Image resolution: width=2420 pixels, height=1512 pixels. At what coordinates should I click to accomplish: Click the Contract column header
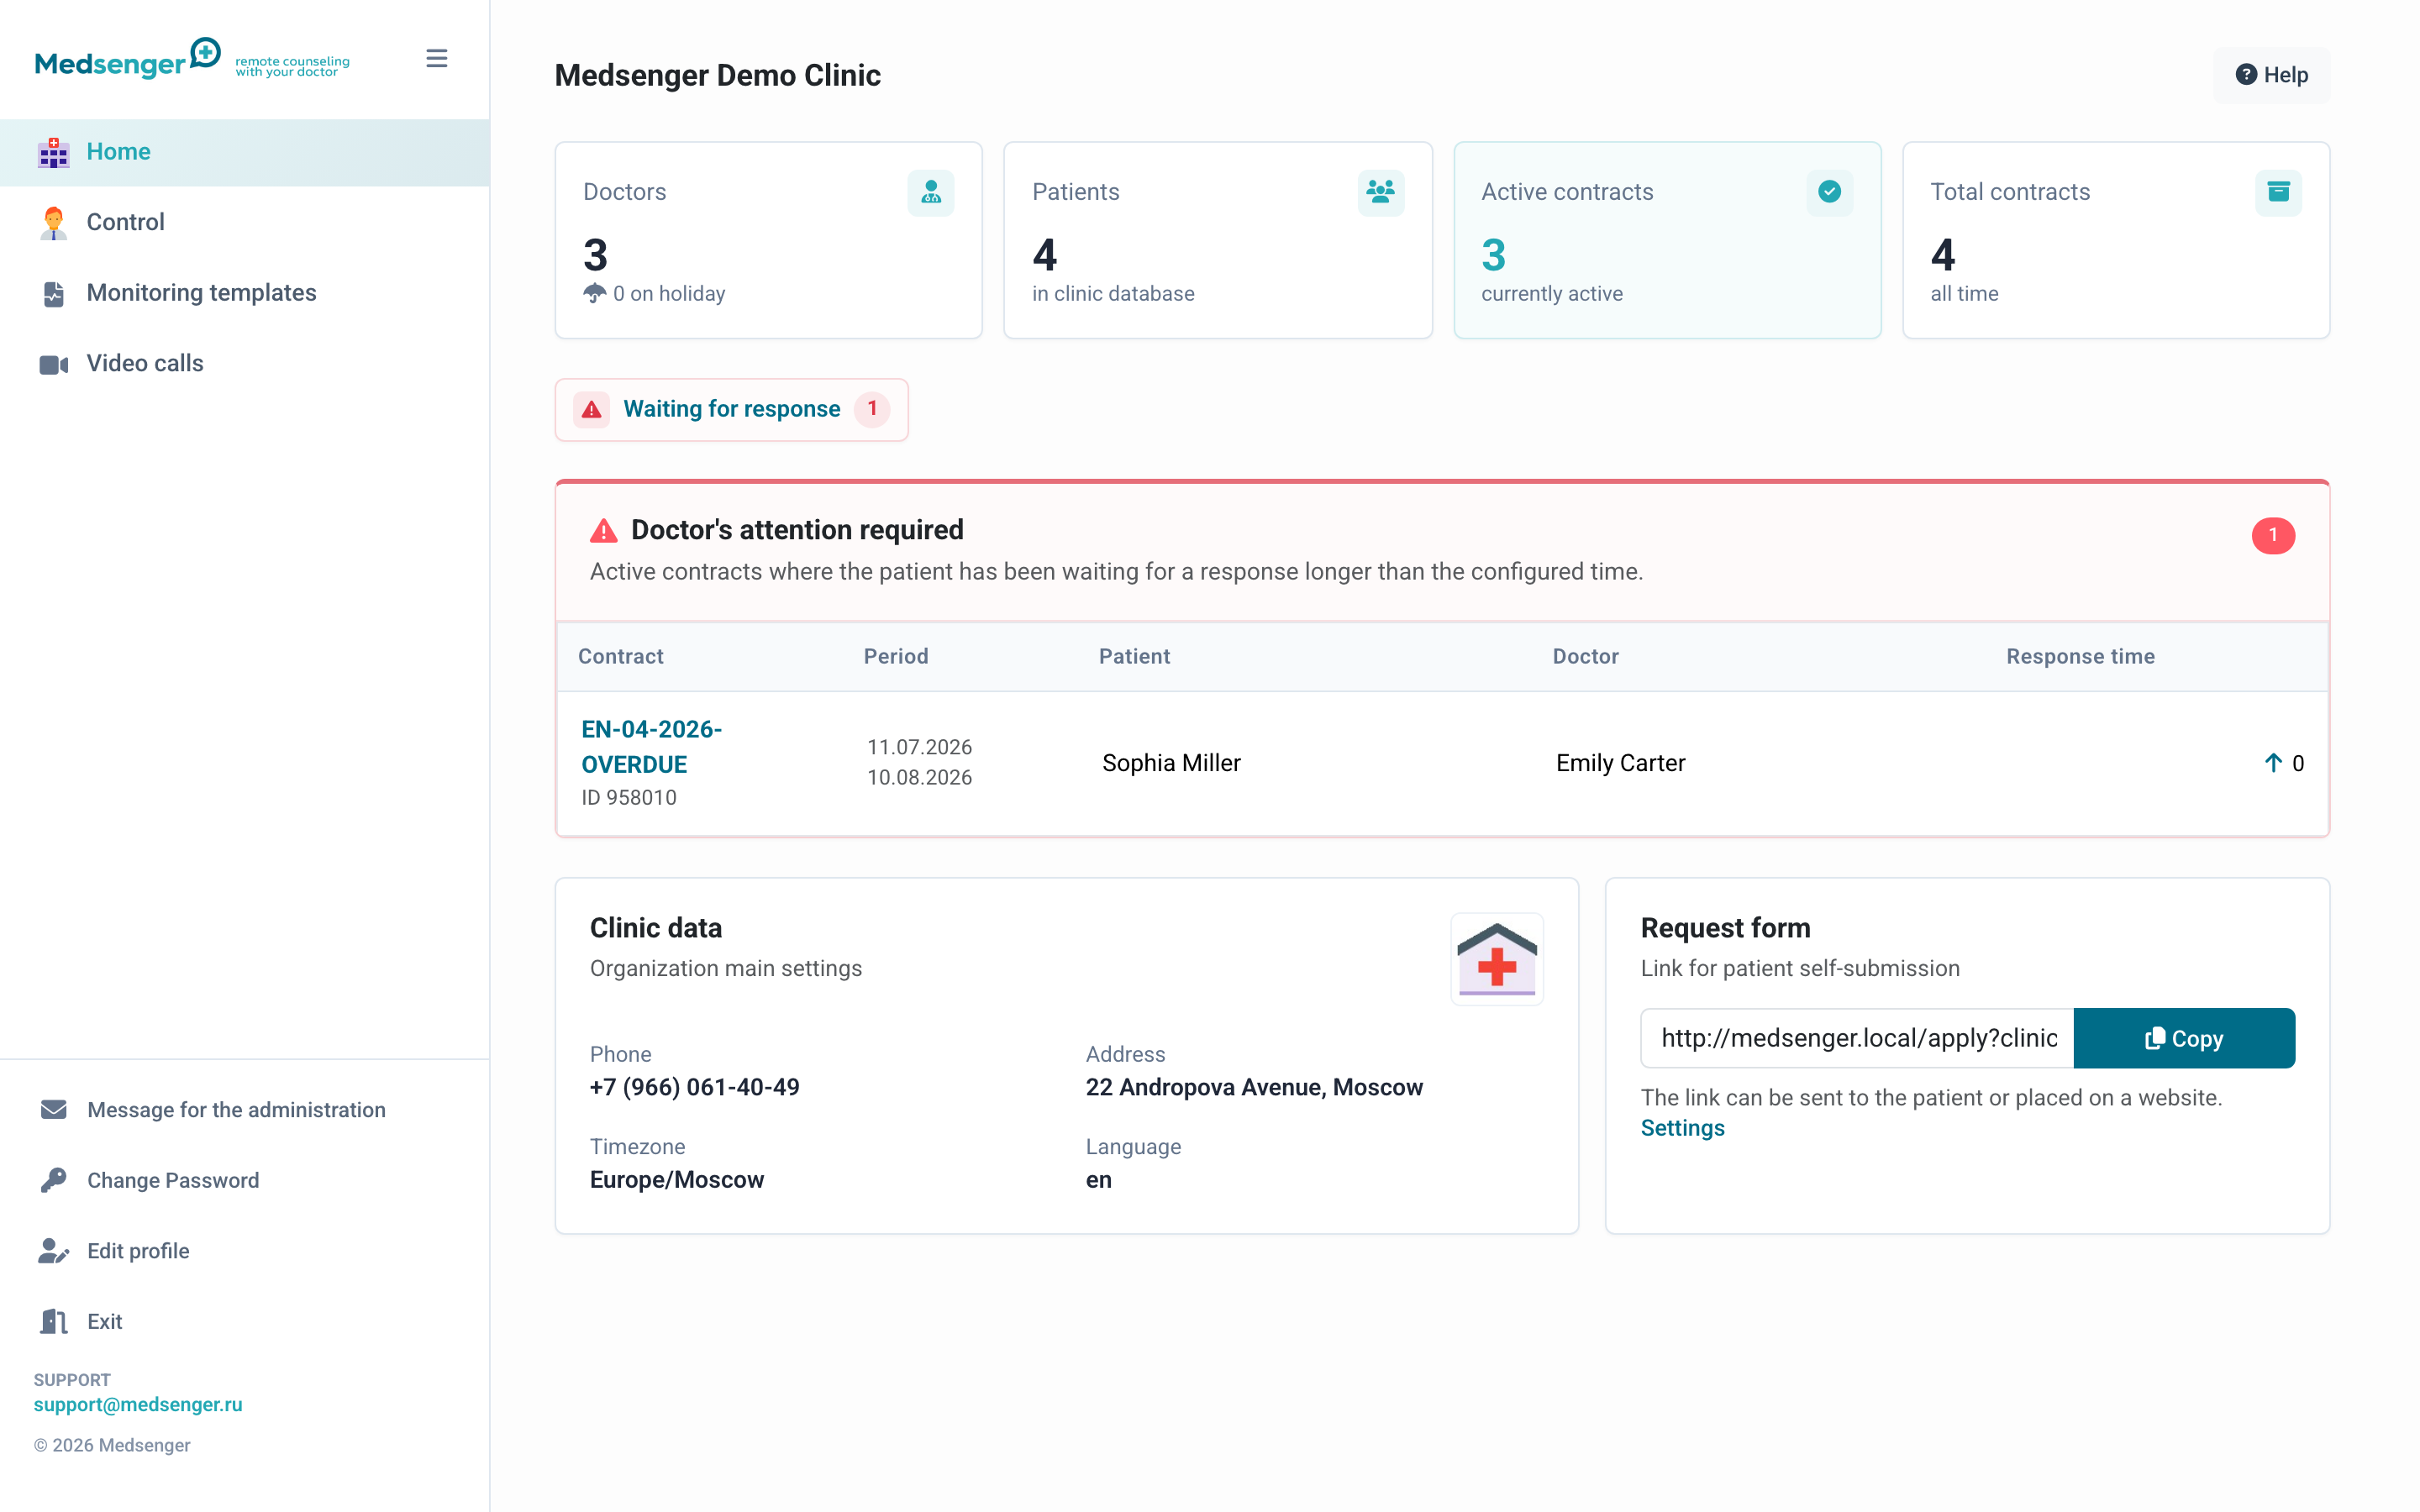tap(621, 657)
